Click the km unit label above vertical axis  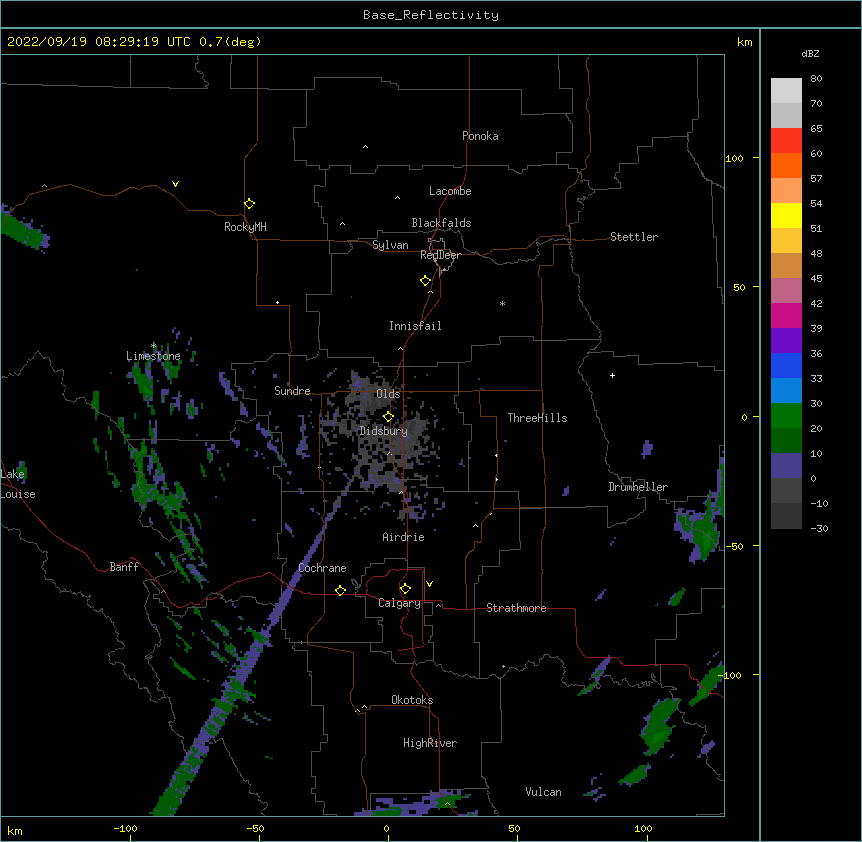745,42
